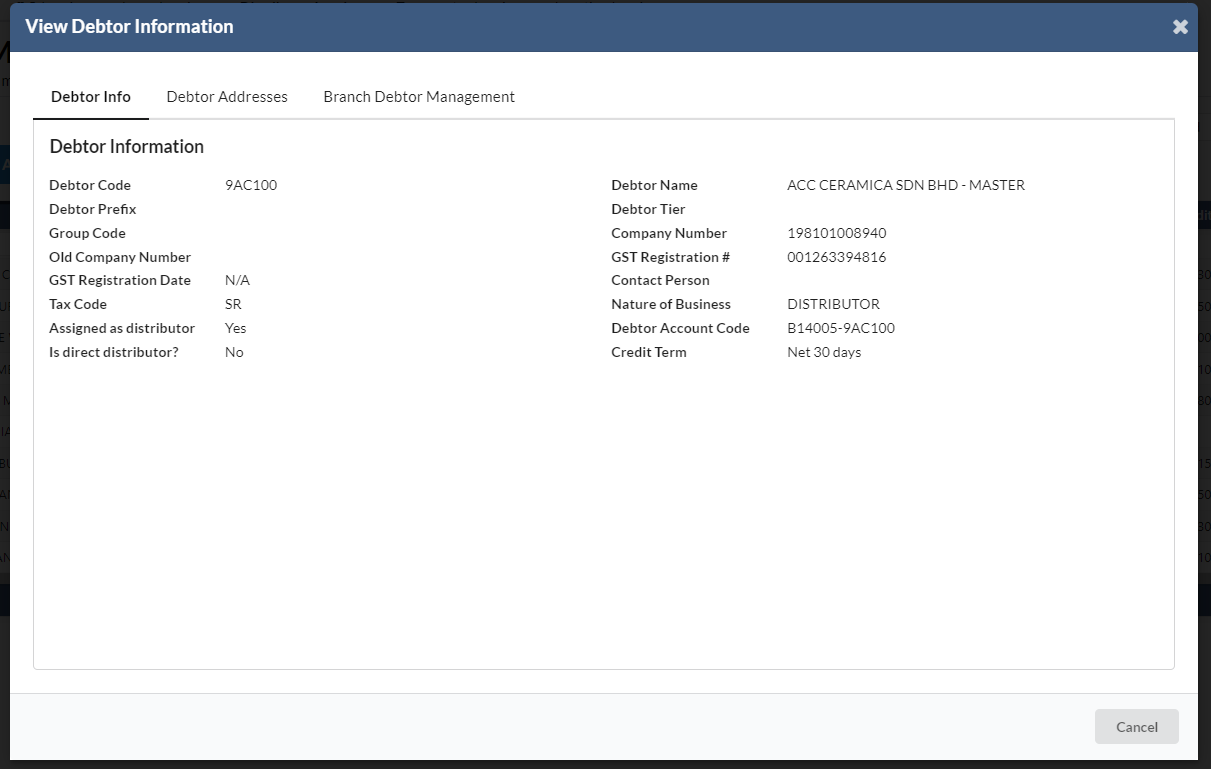Click the Credit Term label
The height and width of the screenshot is (769, 1211).
649,352
